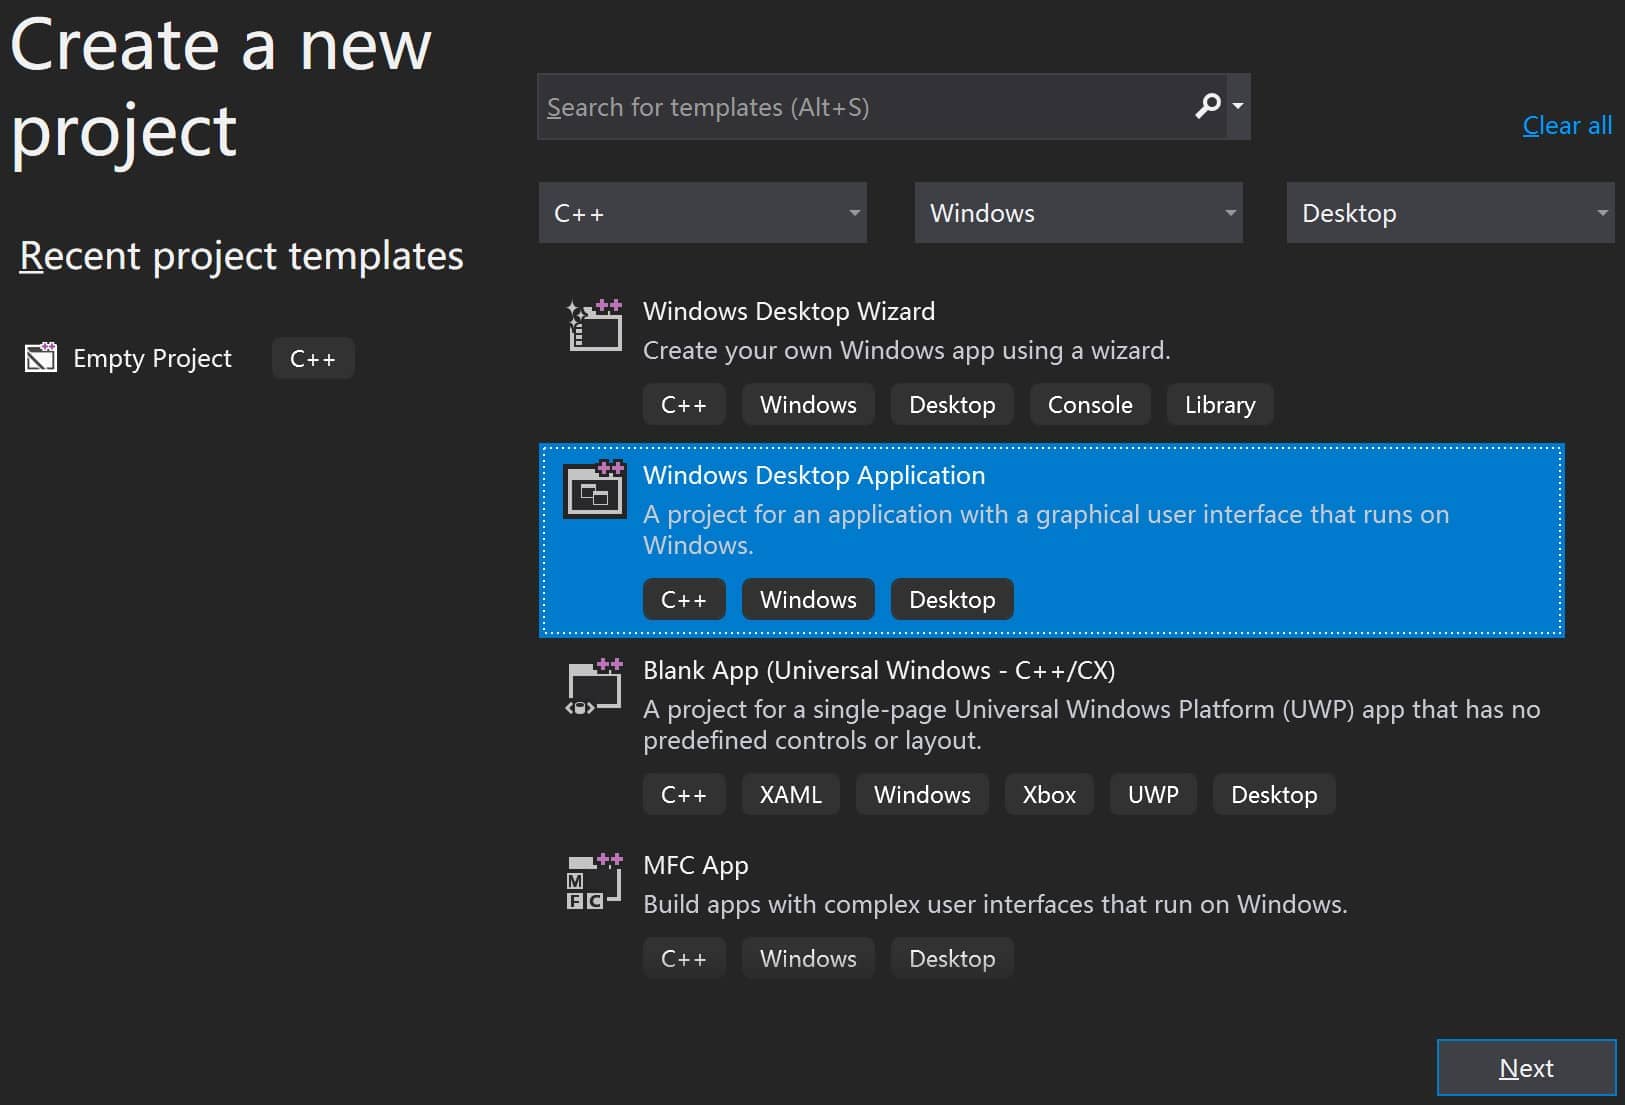Screen dimensions: 1625x1105
Task: Expand the Windows platform filter dropdown
Action: point(1078,213)
